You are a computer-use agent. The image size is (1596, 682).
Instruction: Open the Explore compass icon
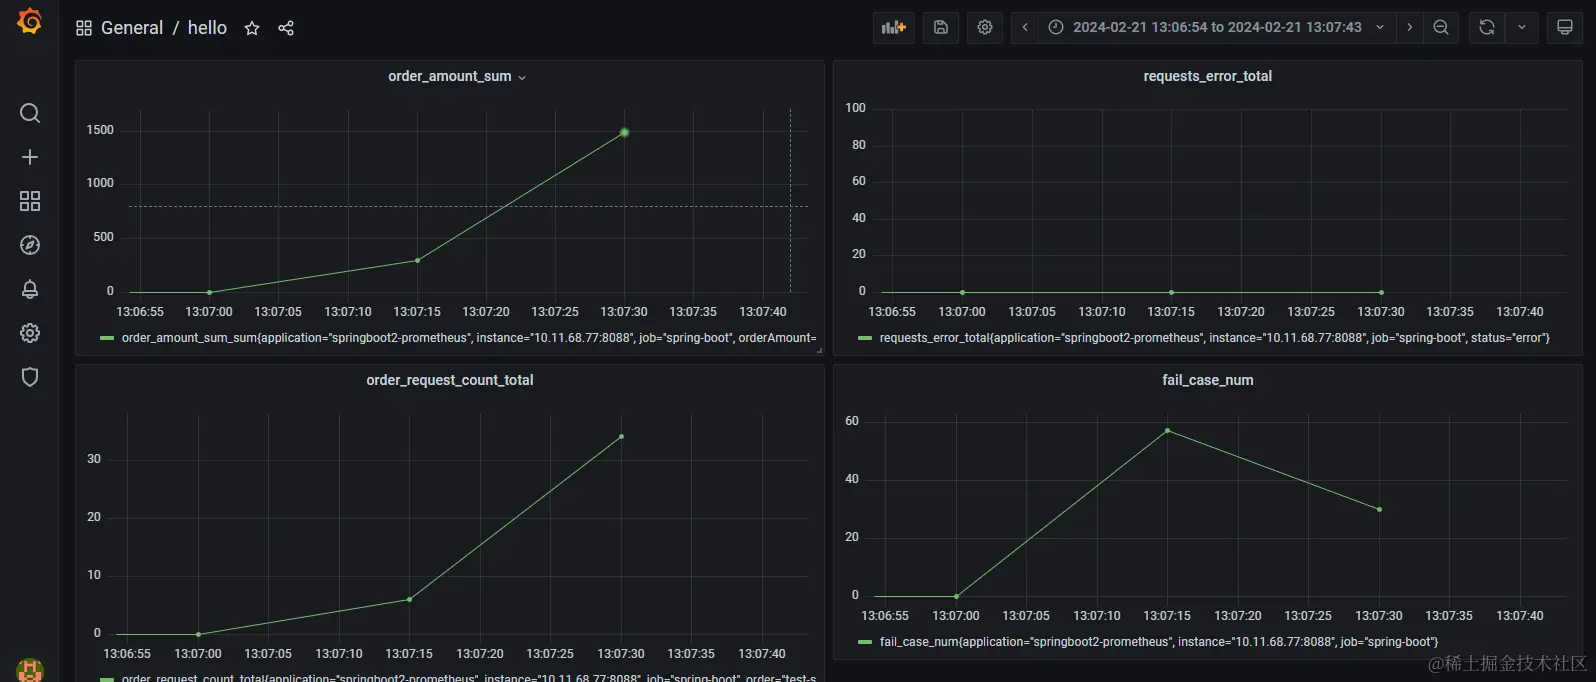click(x=30, y=245)
